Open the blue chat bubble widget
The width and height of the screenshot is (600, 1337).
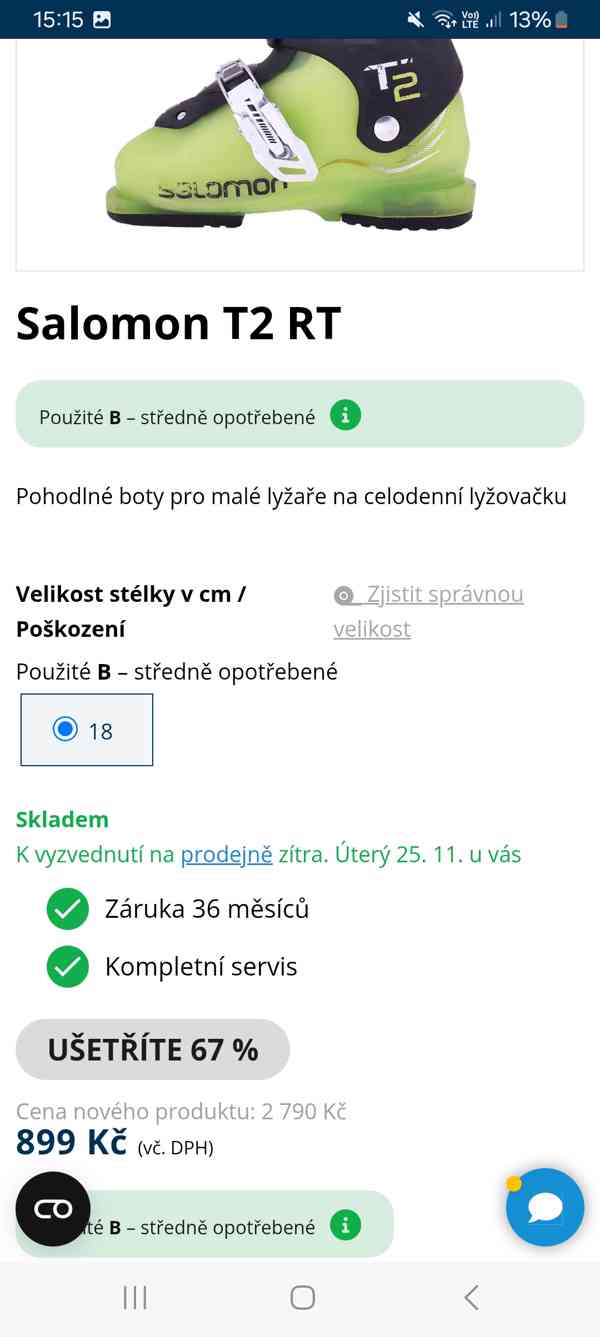(545, 1207)
